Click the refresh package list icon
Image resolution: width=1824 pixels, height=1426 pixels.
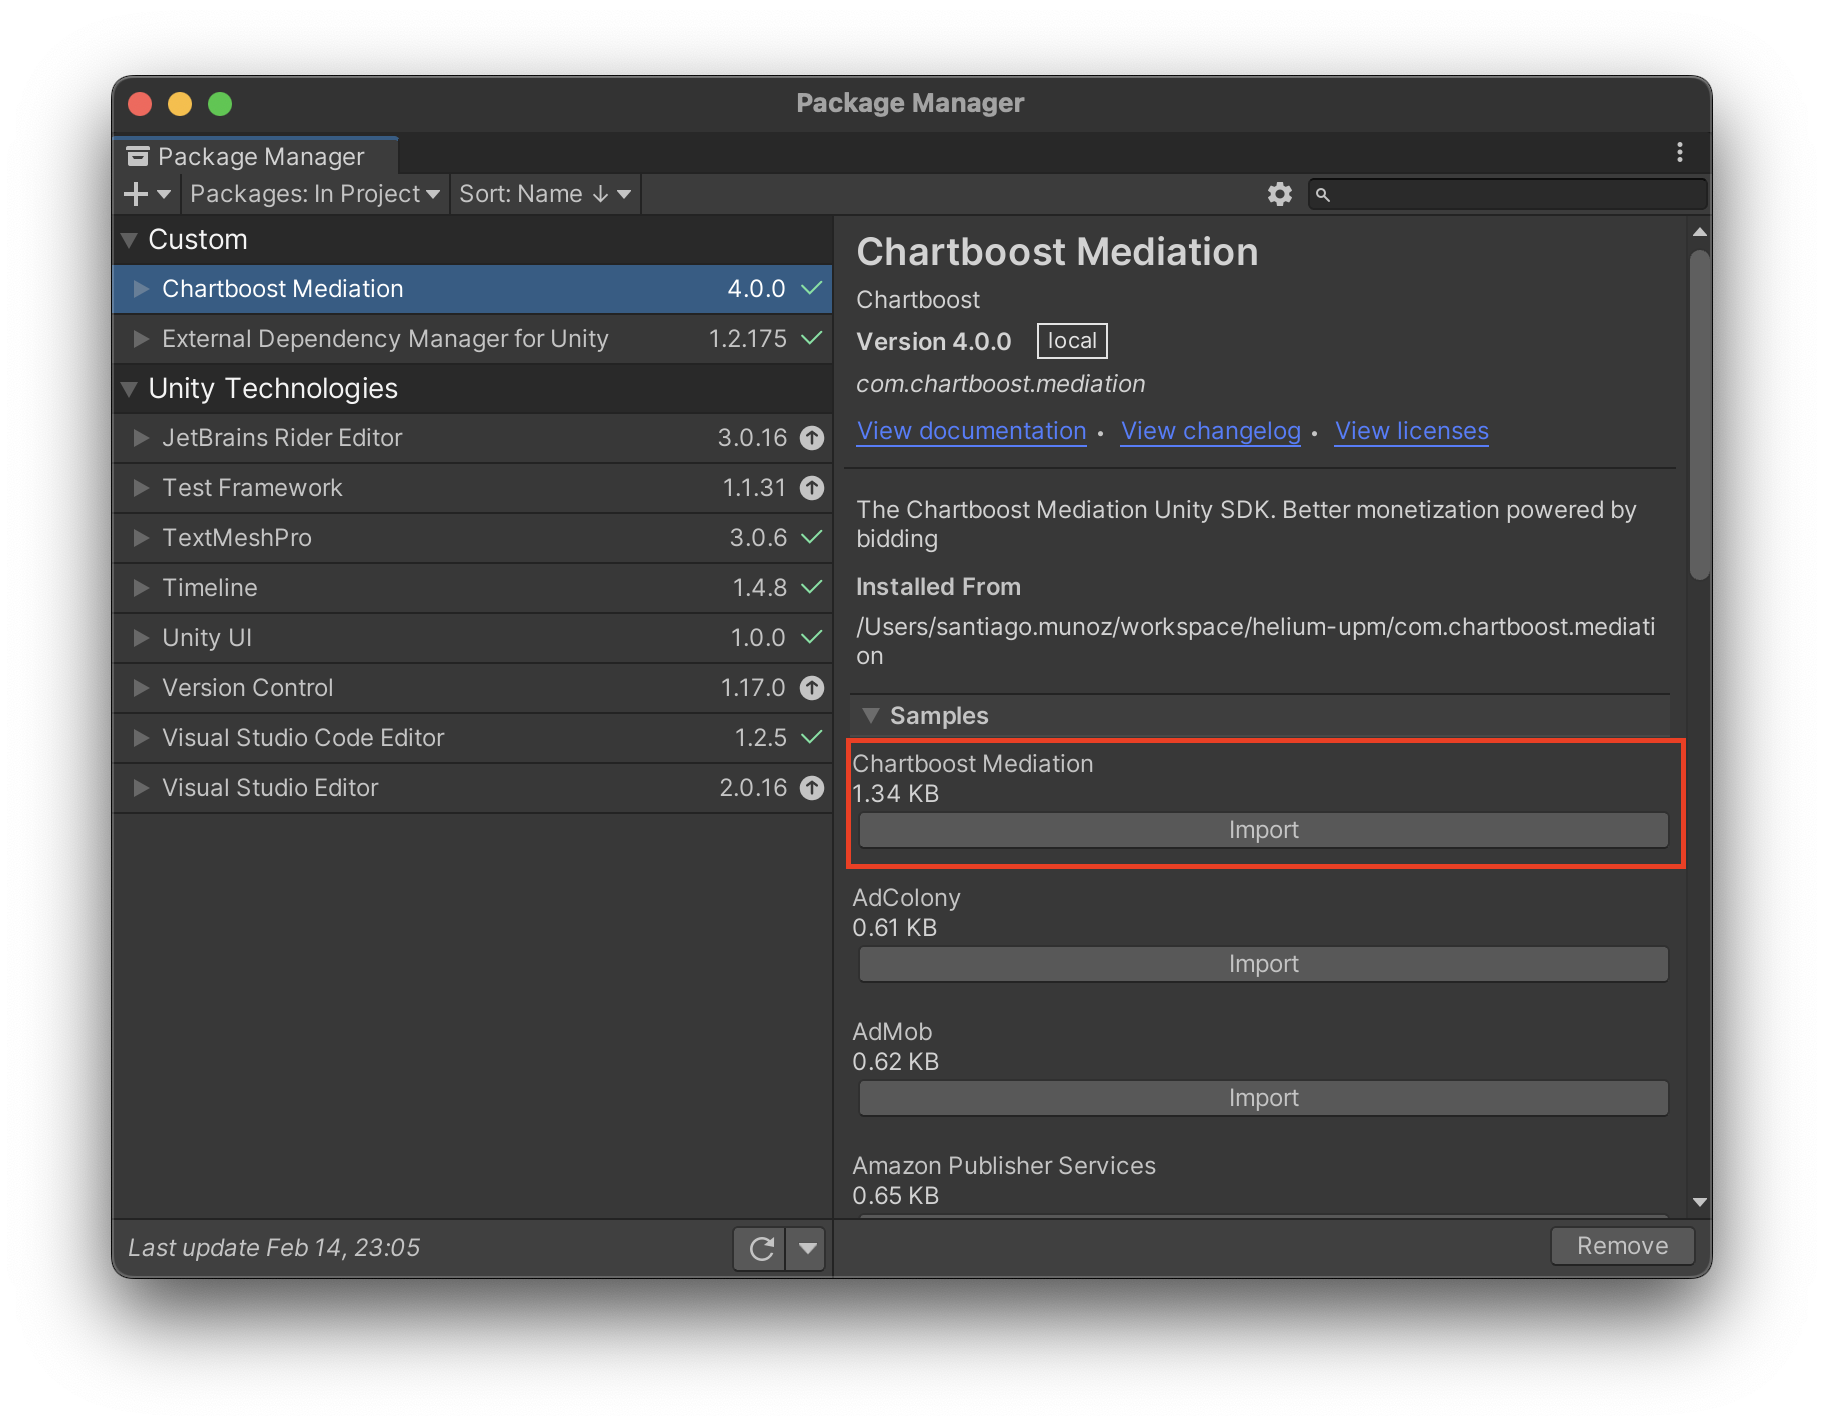[761, 1248]
